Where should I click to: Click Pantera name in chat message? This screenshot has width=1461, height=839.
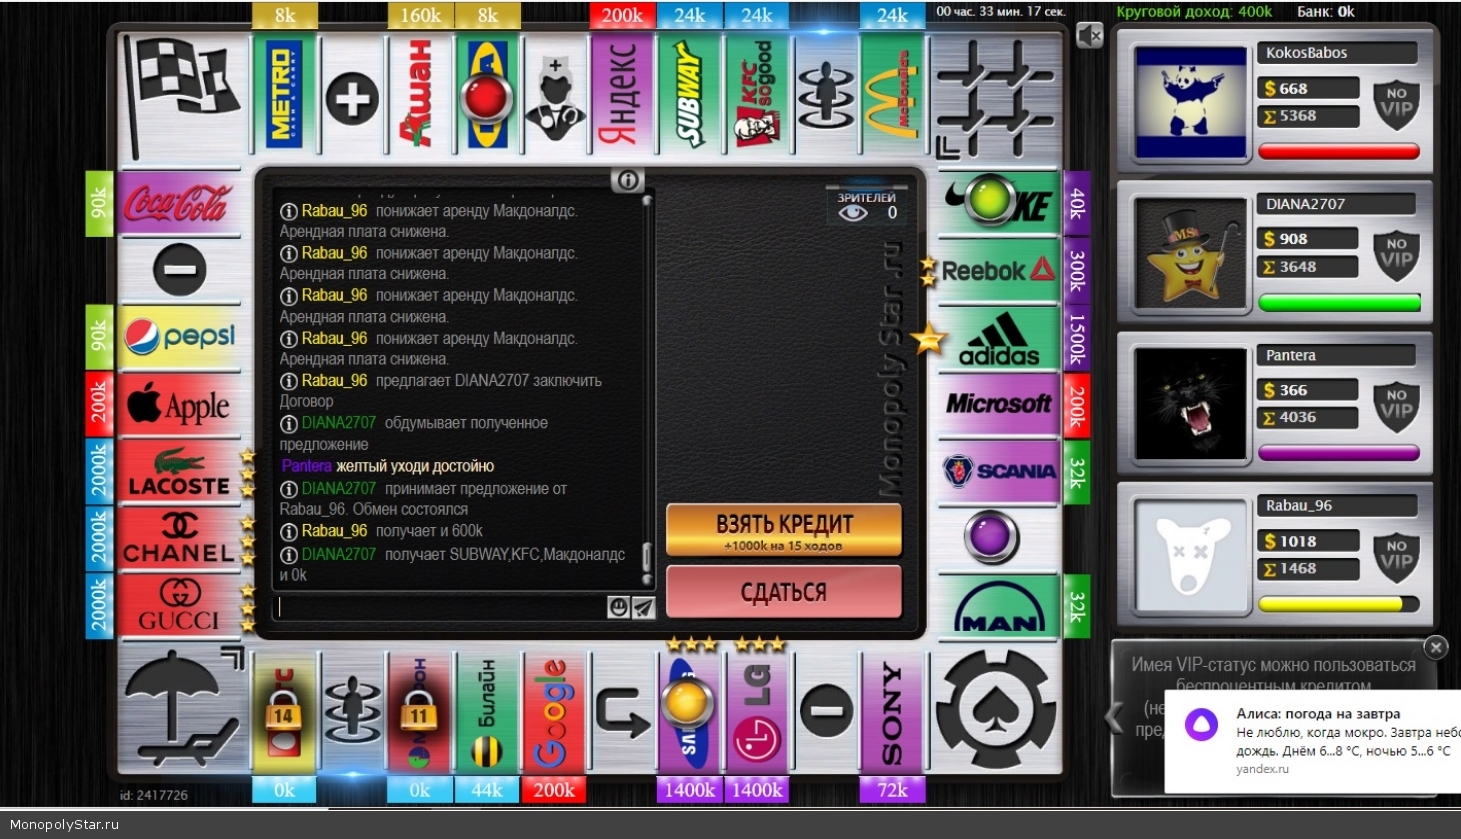point(306,466)
